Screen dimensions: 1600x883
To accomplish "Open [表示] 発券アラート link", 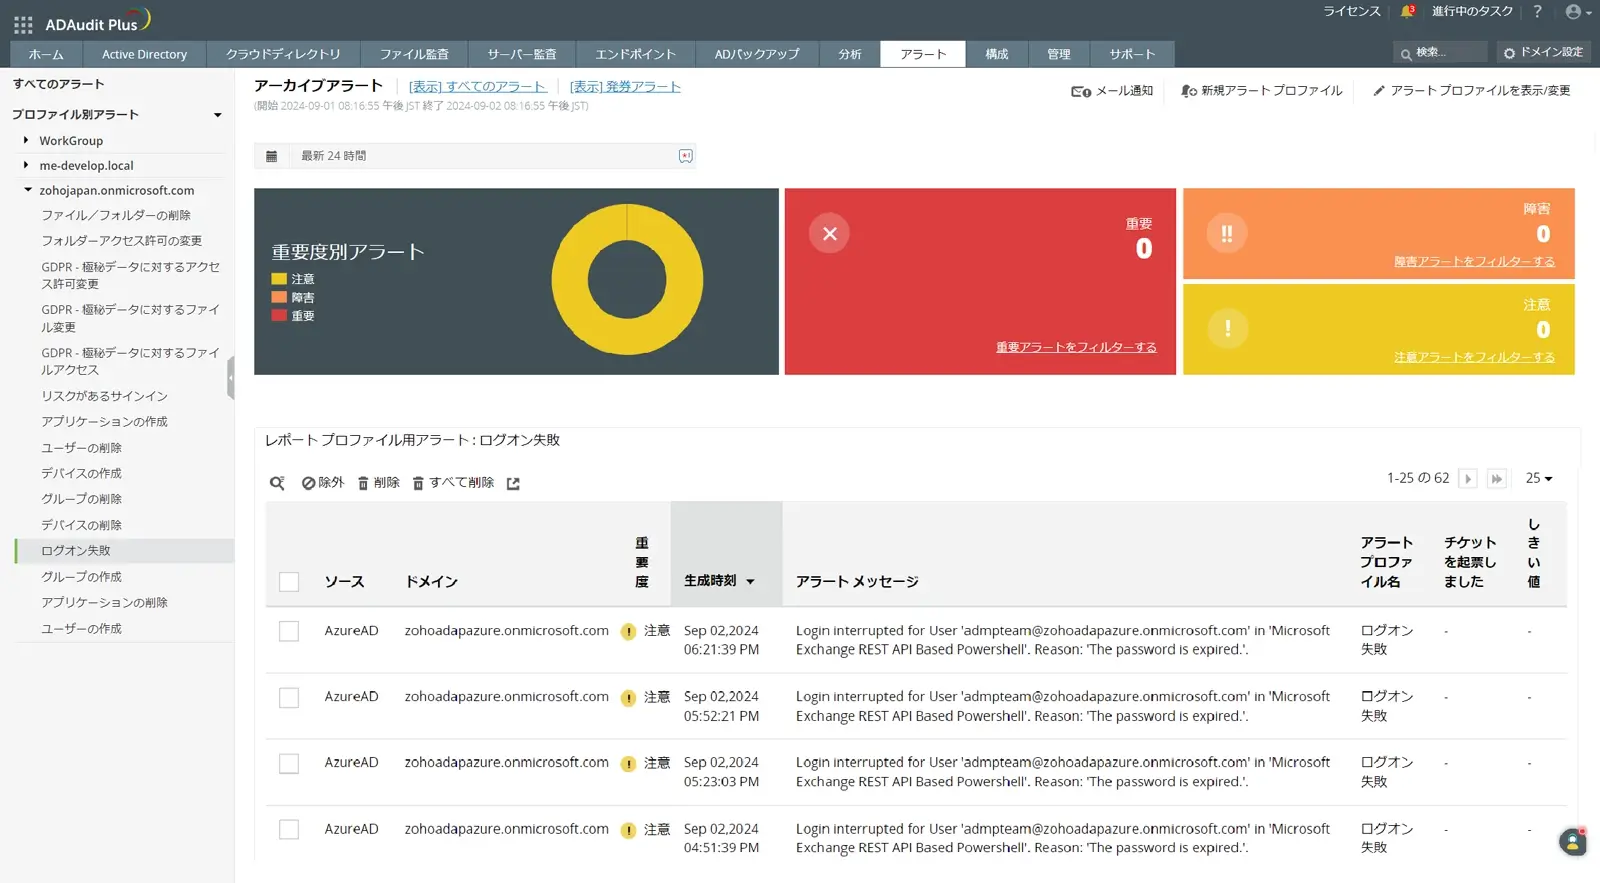I will [x=625, y=87].
